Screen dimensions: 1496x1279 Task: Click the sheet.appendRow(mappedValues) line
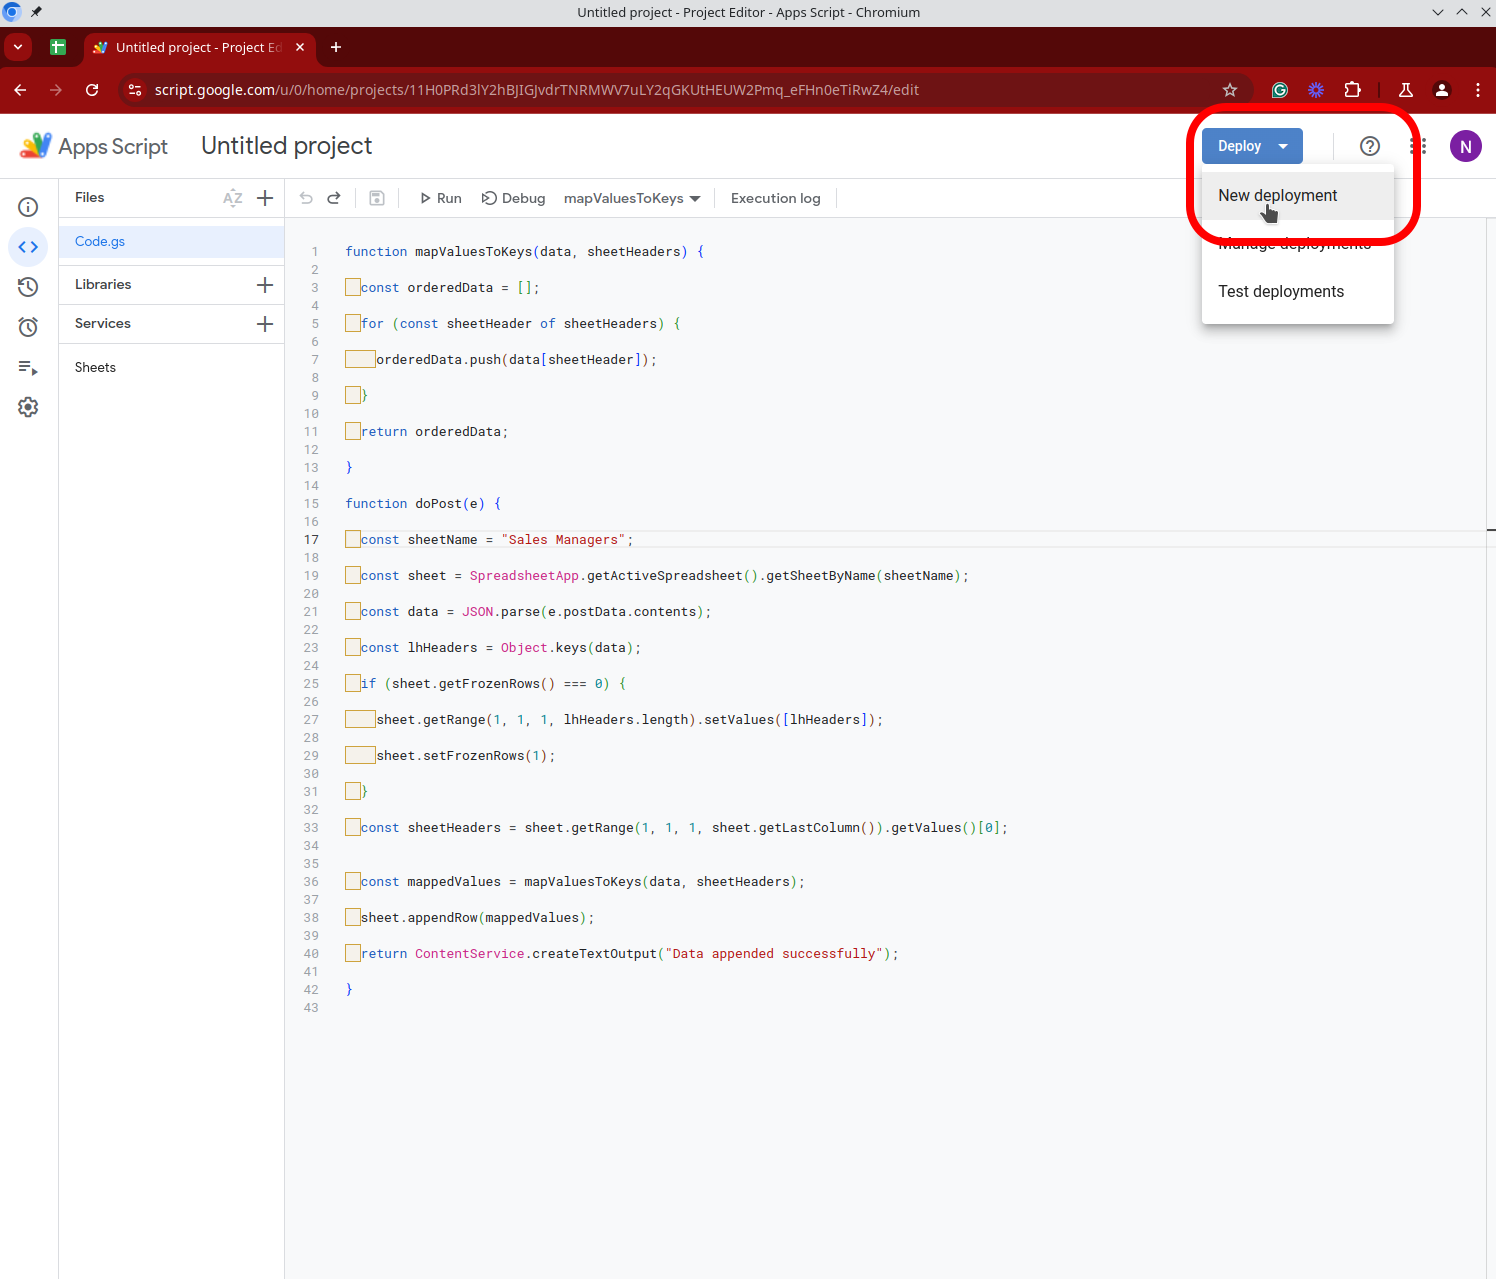tap(478, 918)
